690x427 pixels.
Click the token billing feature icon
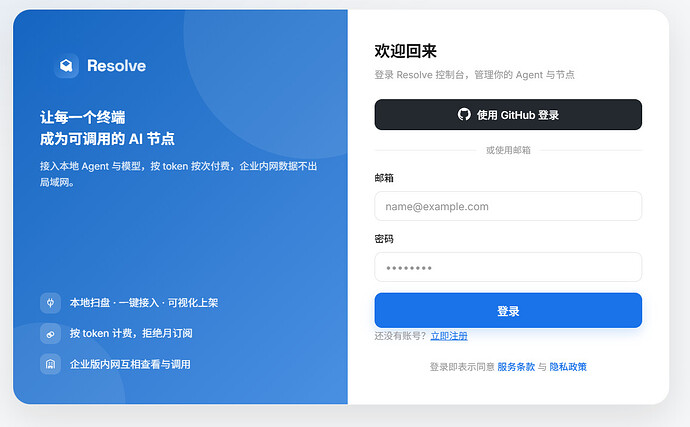pyautogui.click(x=51, y=334)
